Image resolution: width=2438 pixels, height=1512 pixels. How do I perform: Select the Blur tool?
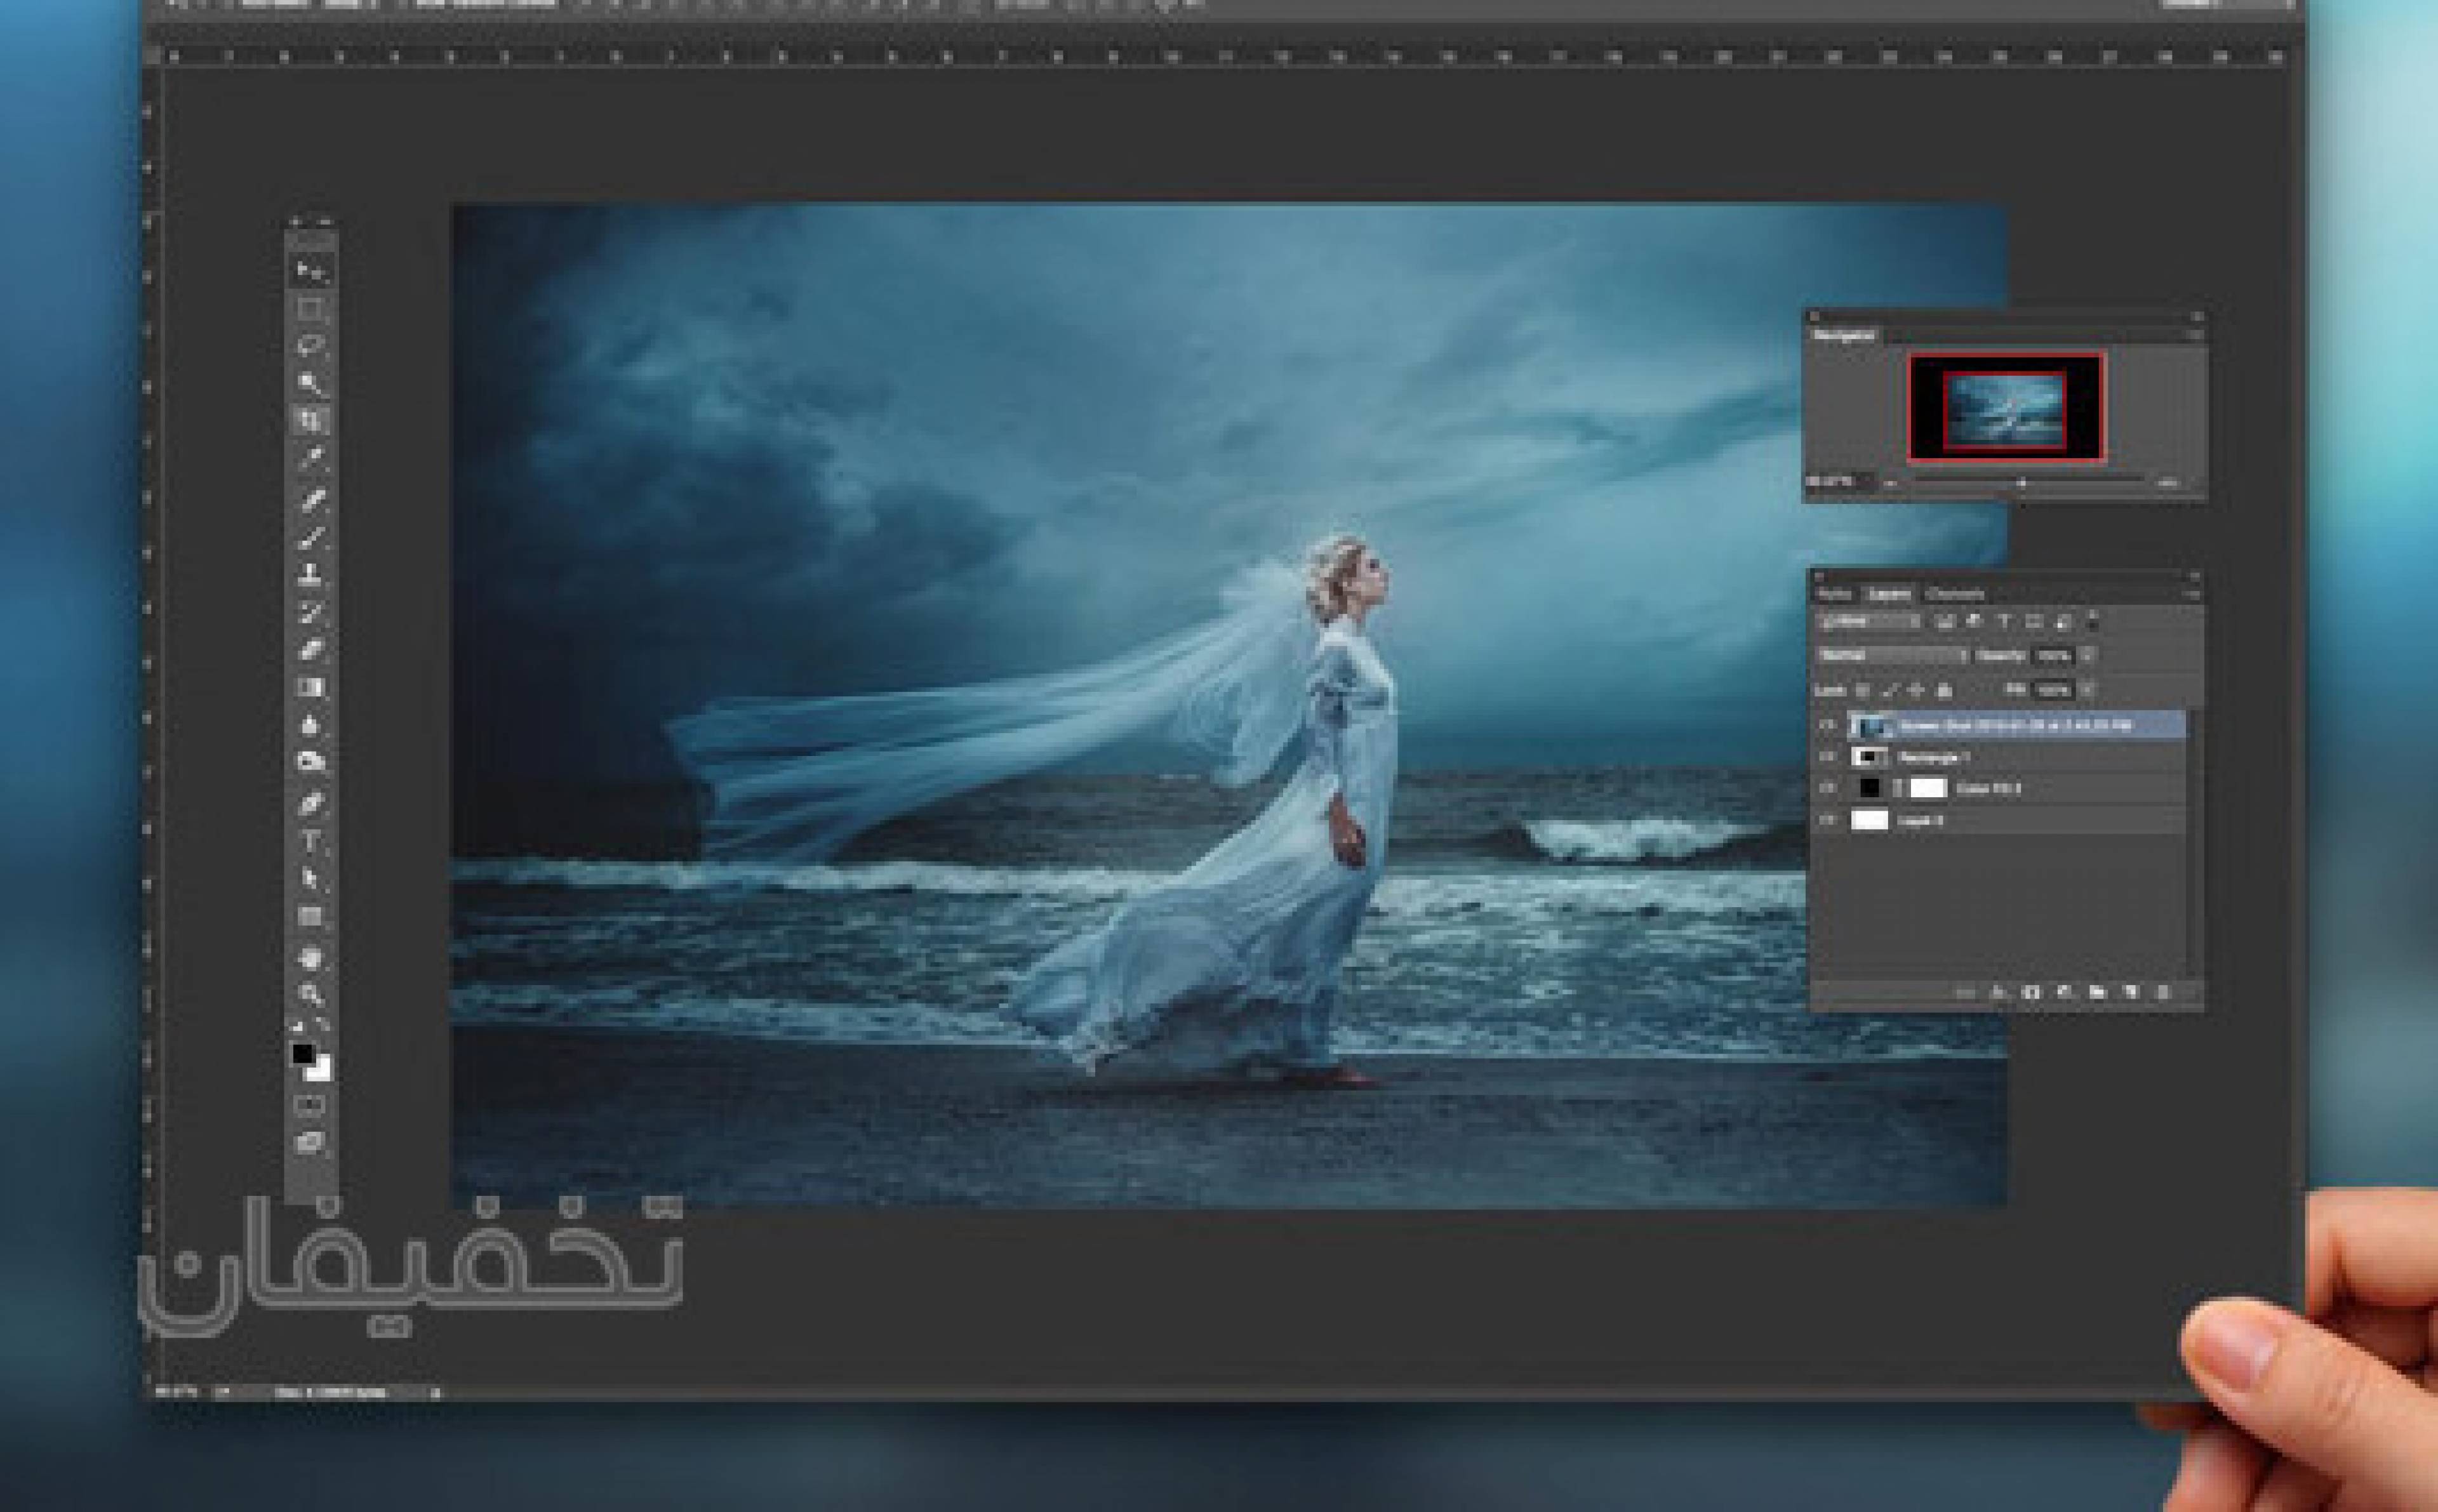(x=311, y=725)
